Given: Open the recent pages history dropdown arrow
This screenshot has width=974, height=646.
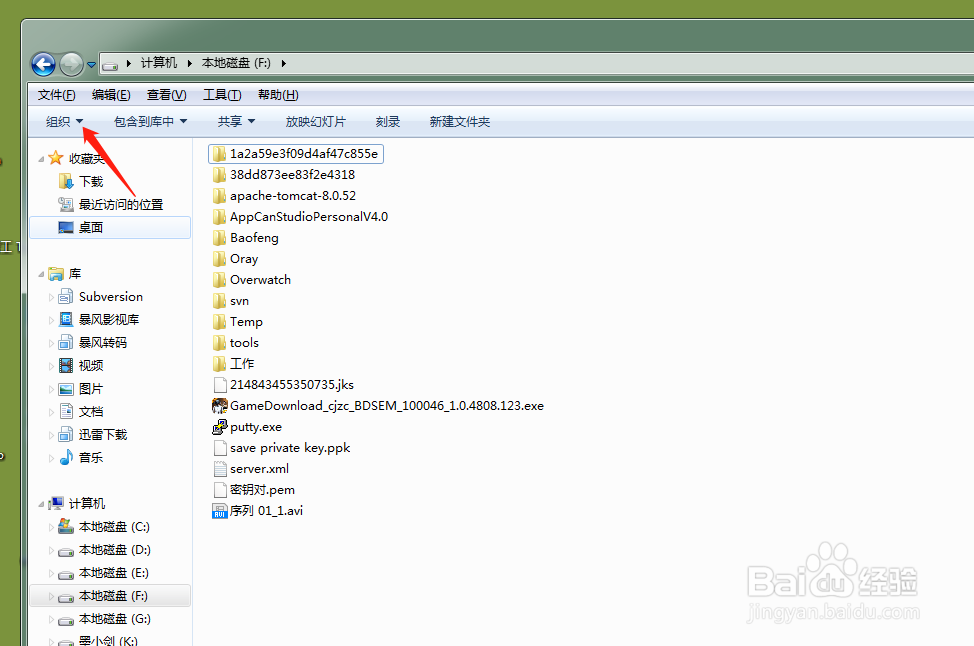Looking at the screenshot, I should pos(91,65).
